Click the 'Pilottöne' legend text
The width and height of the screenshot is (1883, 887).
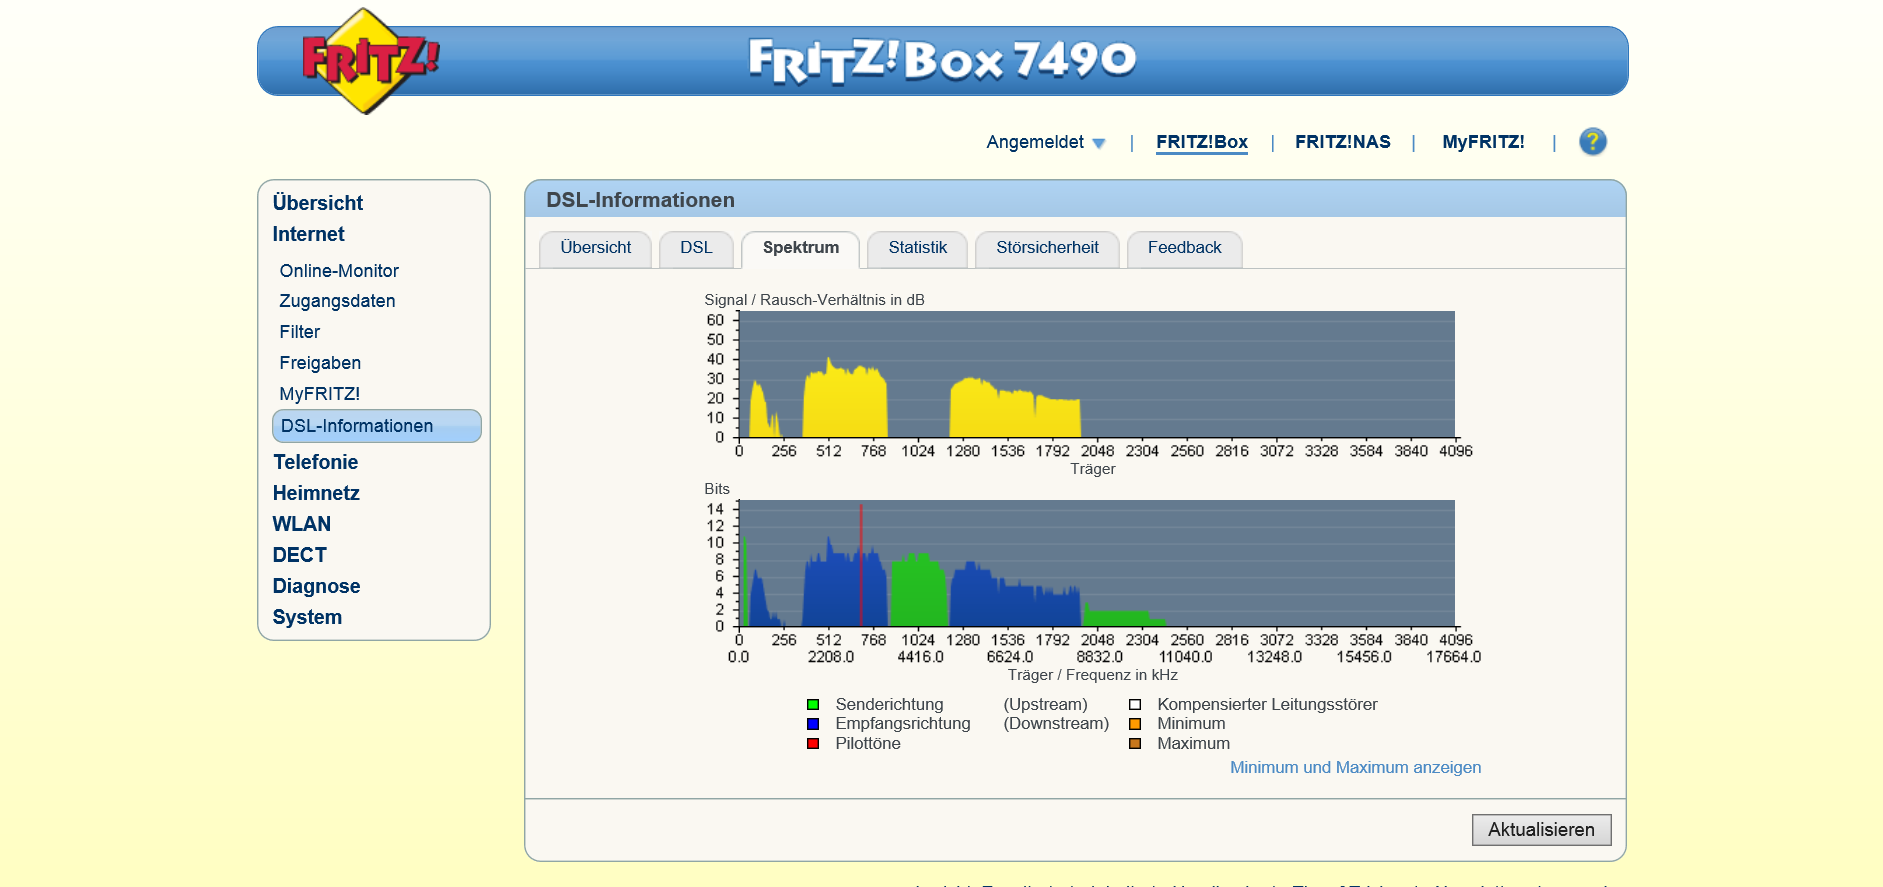pos(868,744)
